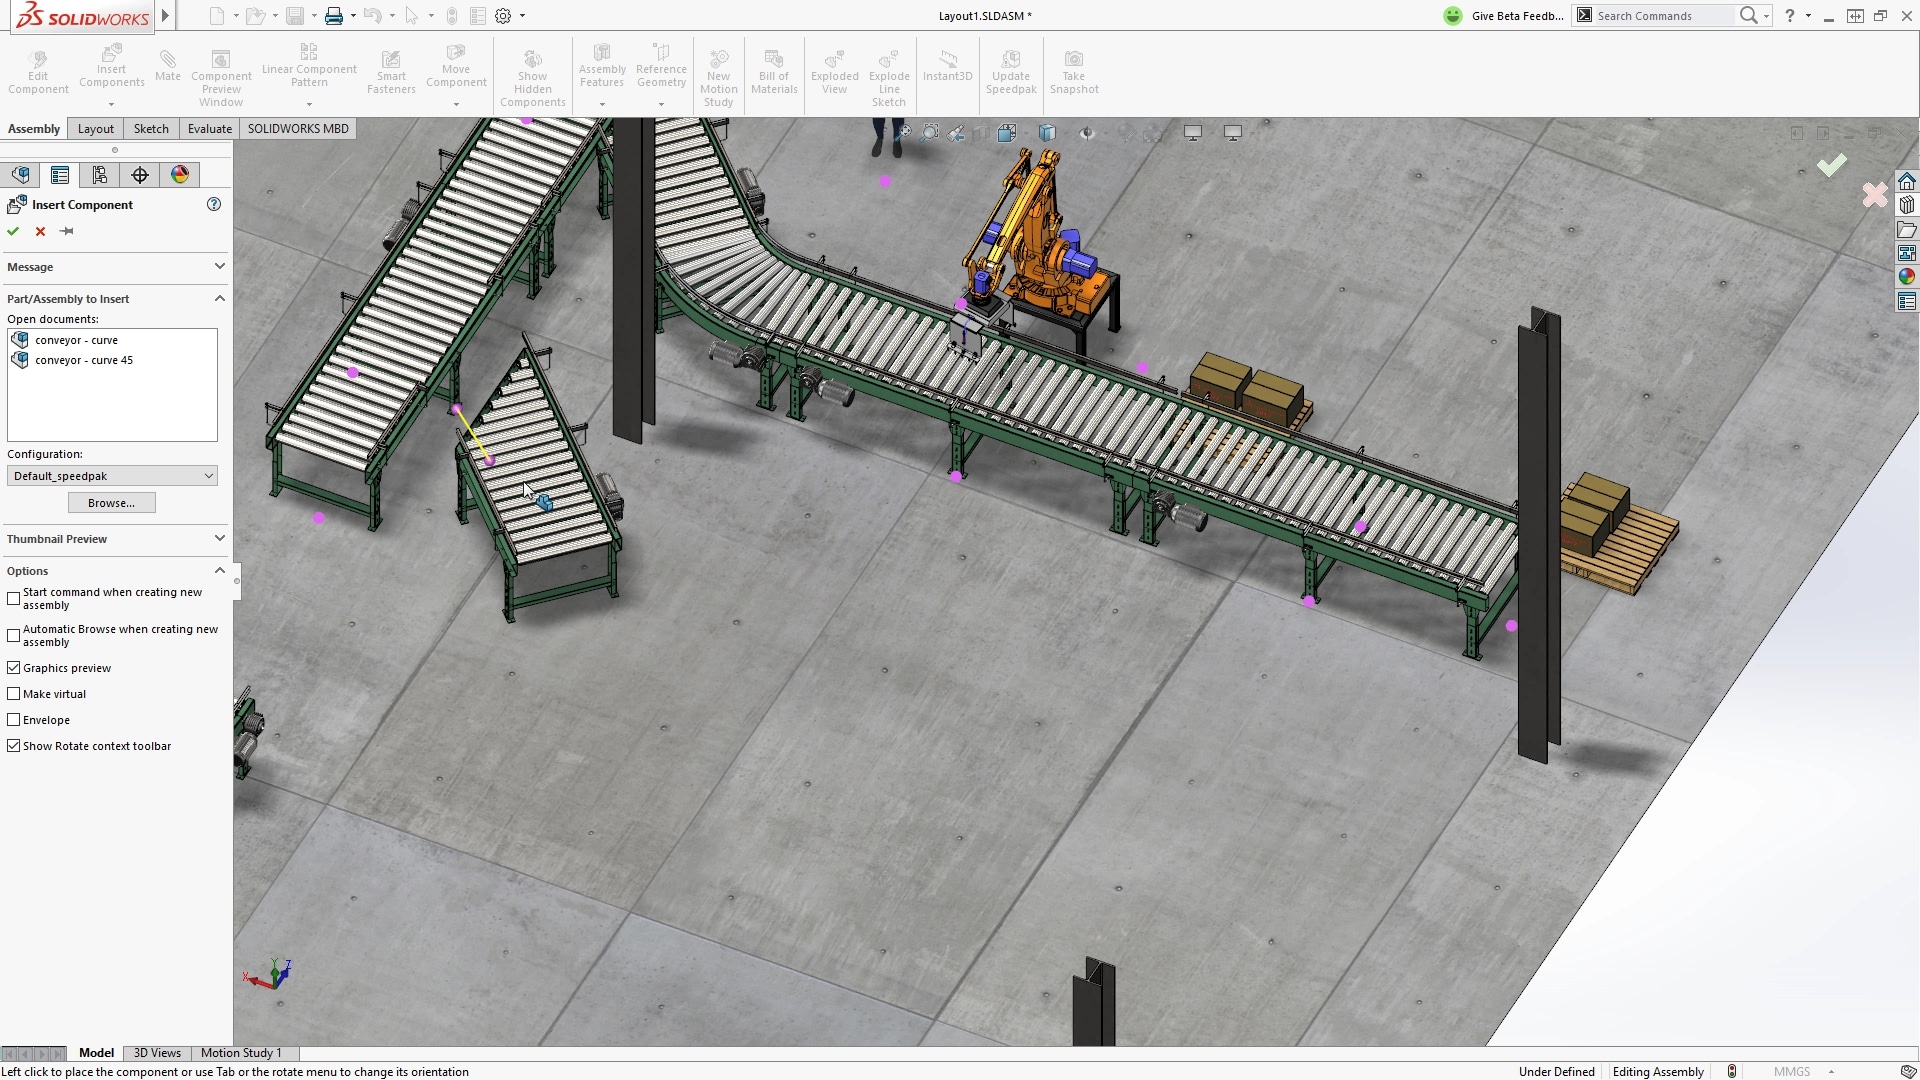
Task: Open the FeatureManager design tree tab
Action: 20,175
